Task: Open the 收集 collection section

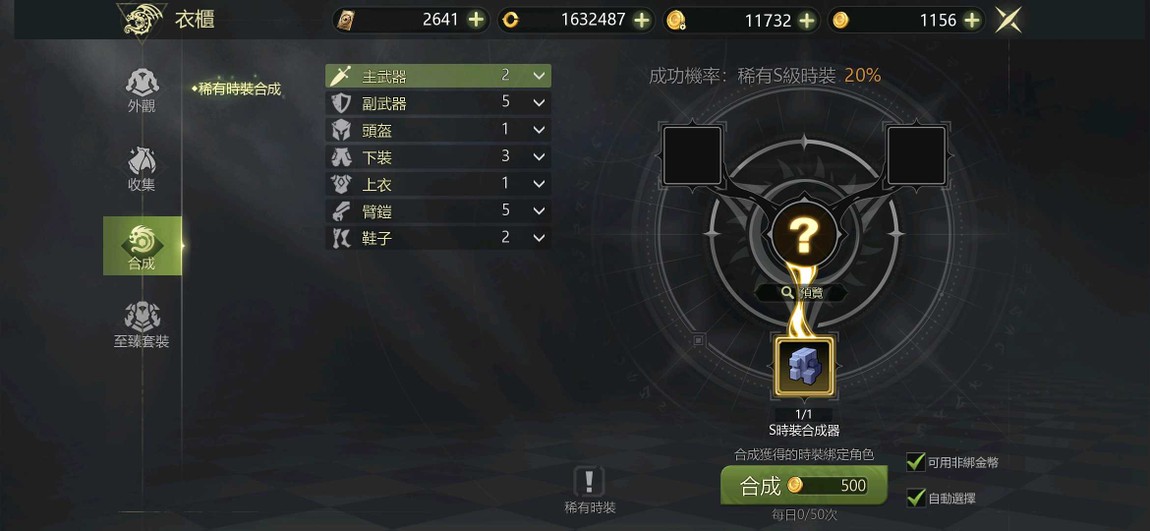Action: pos(142,169)
